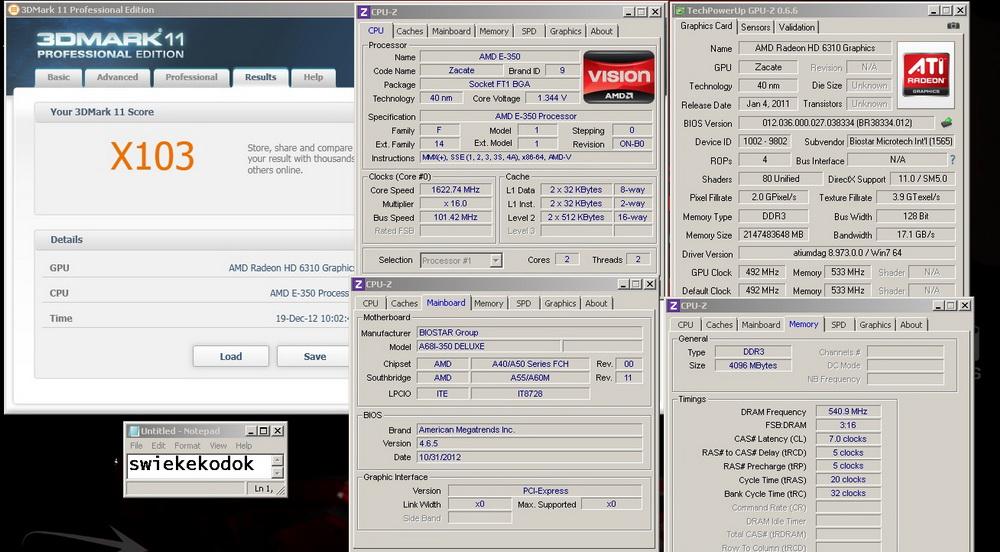
Task: Open Notepad File menu
Action: [136, 446]
